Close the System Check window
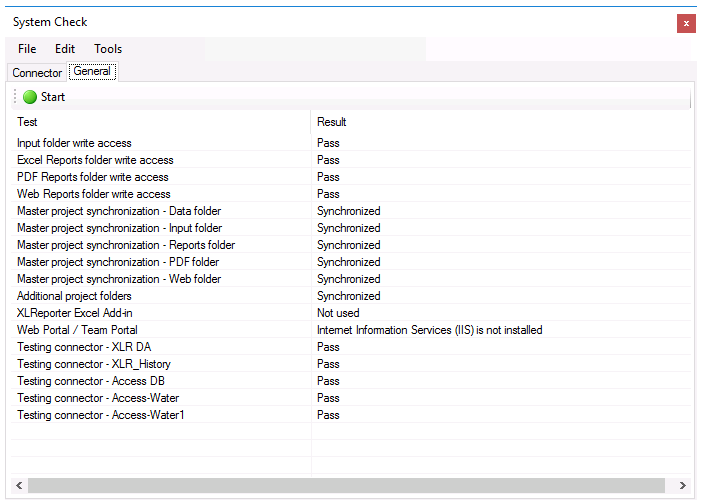 (686, 23)
